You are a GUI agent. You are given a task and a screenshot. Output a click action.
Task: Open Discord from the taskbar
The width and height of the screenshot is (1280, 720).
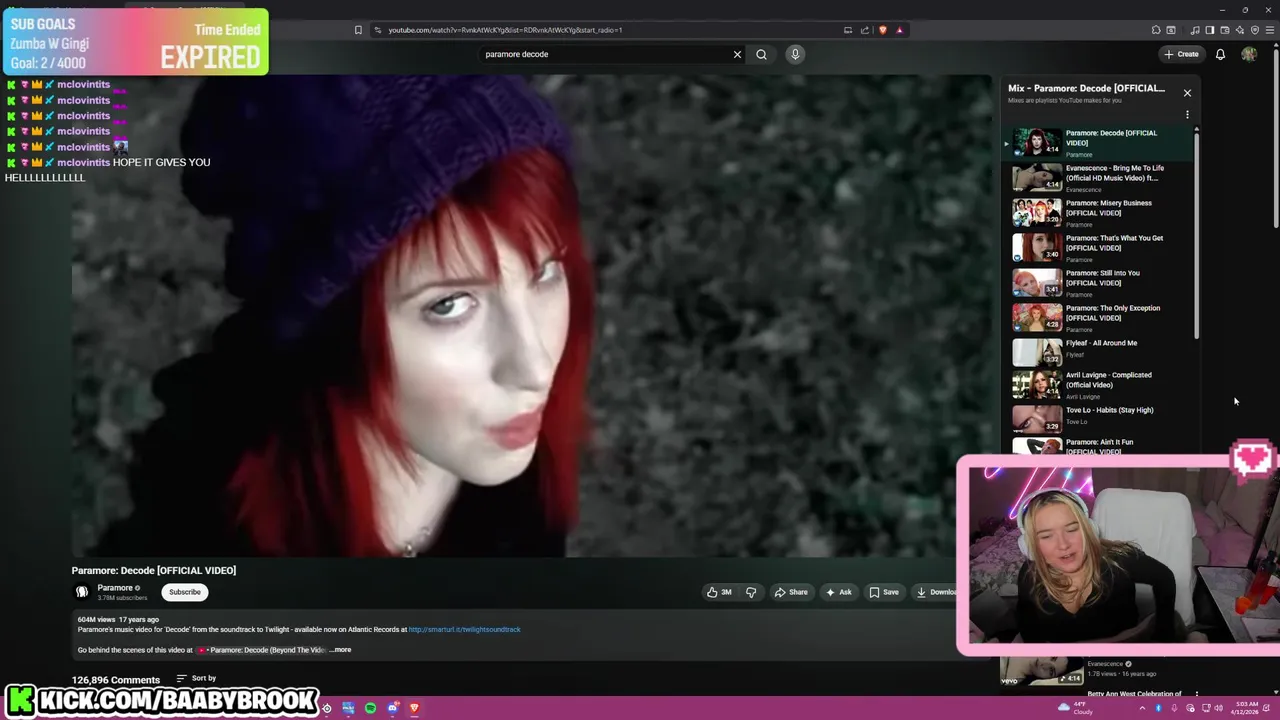[x=393, y=709]
